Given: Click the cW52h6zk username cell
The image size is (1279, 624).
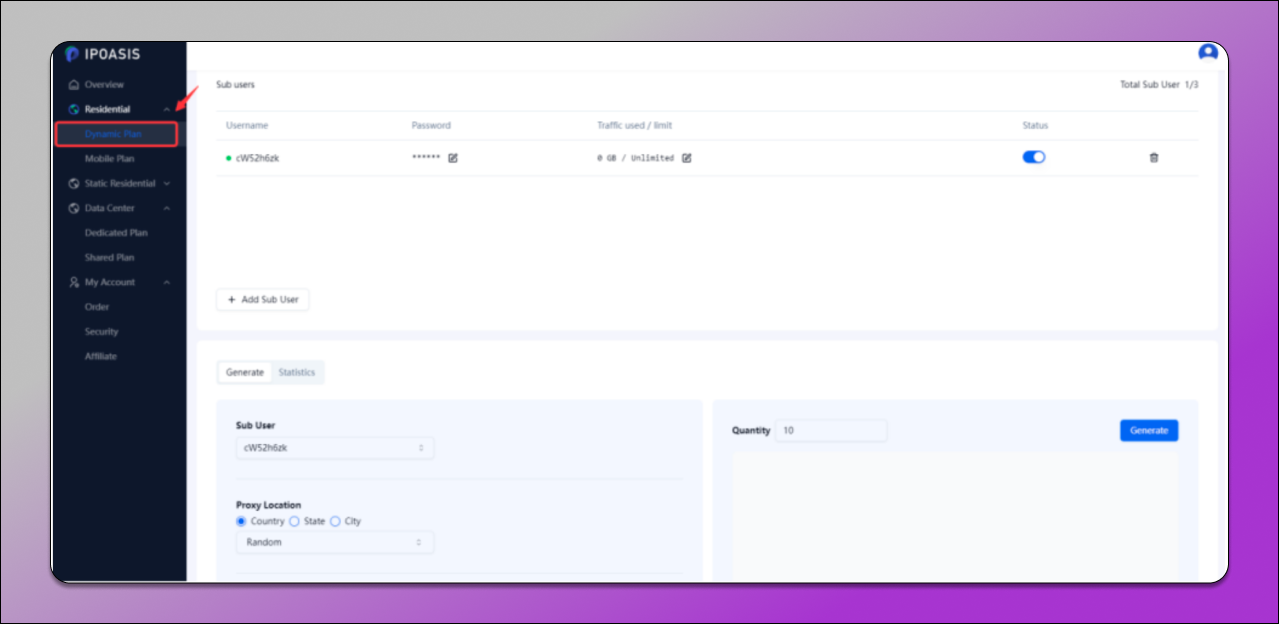Looking at the screenshot, I should [x=257, y=158].
